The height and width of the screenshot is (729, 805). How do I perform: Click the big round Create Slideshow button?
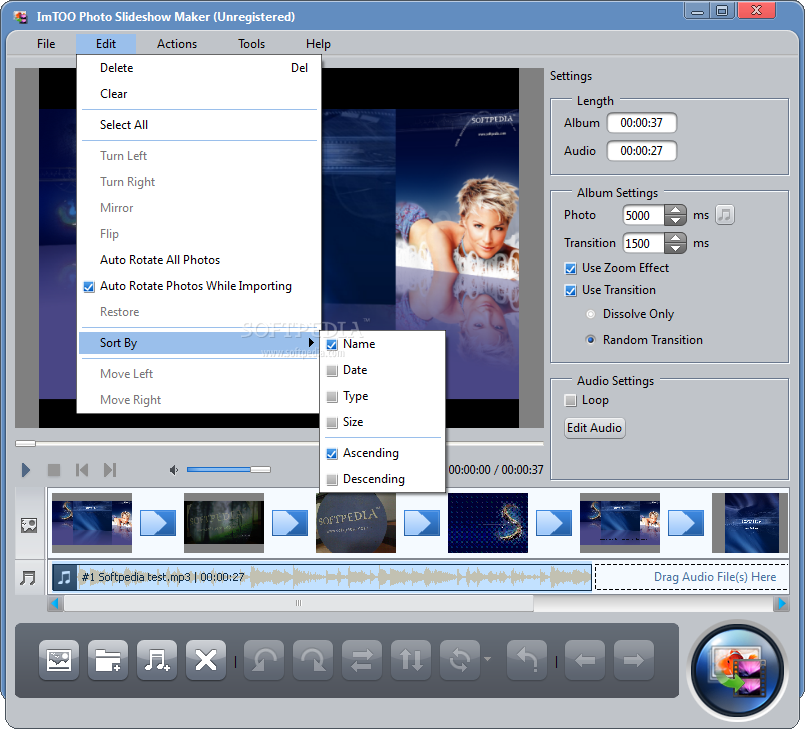point(737,670)
